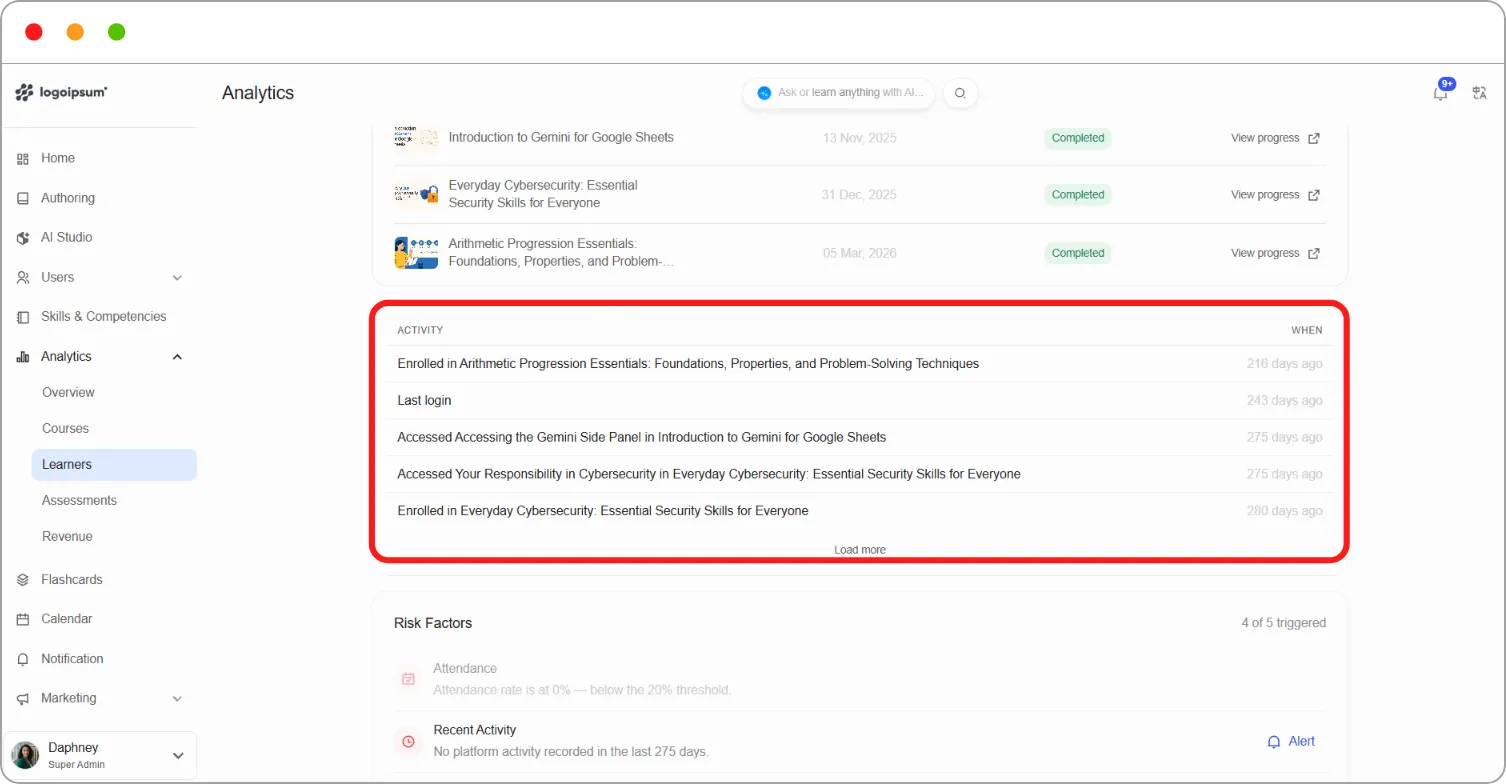Click the Home sidebar icon
The image size is (1506, 784).
pos(23,159)
